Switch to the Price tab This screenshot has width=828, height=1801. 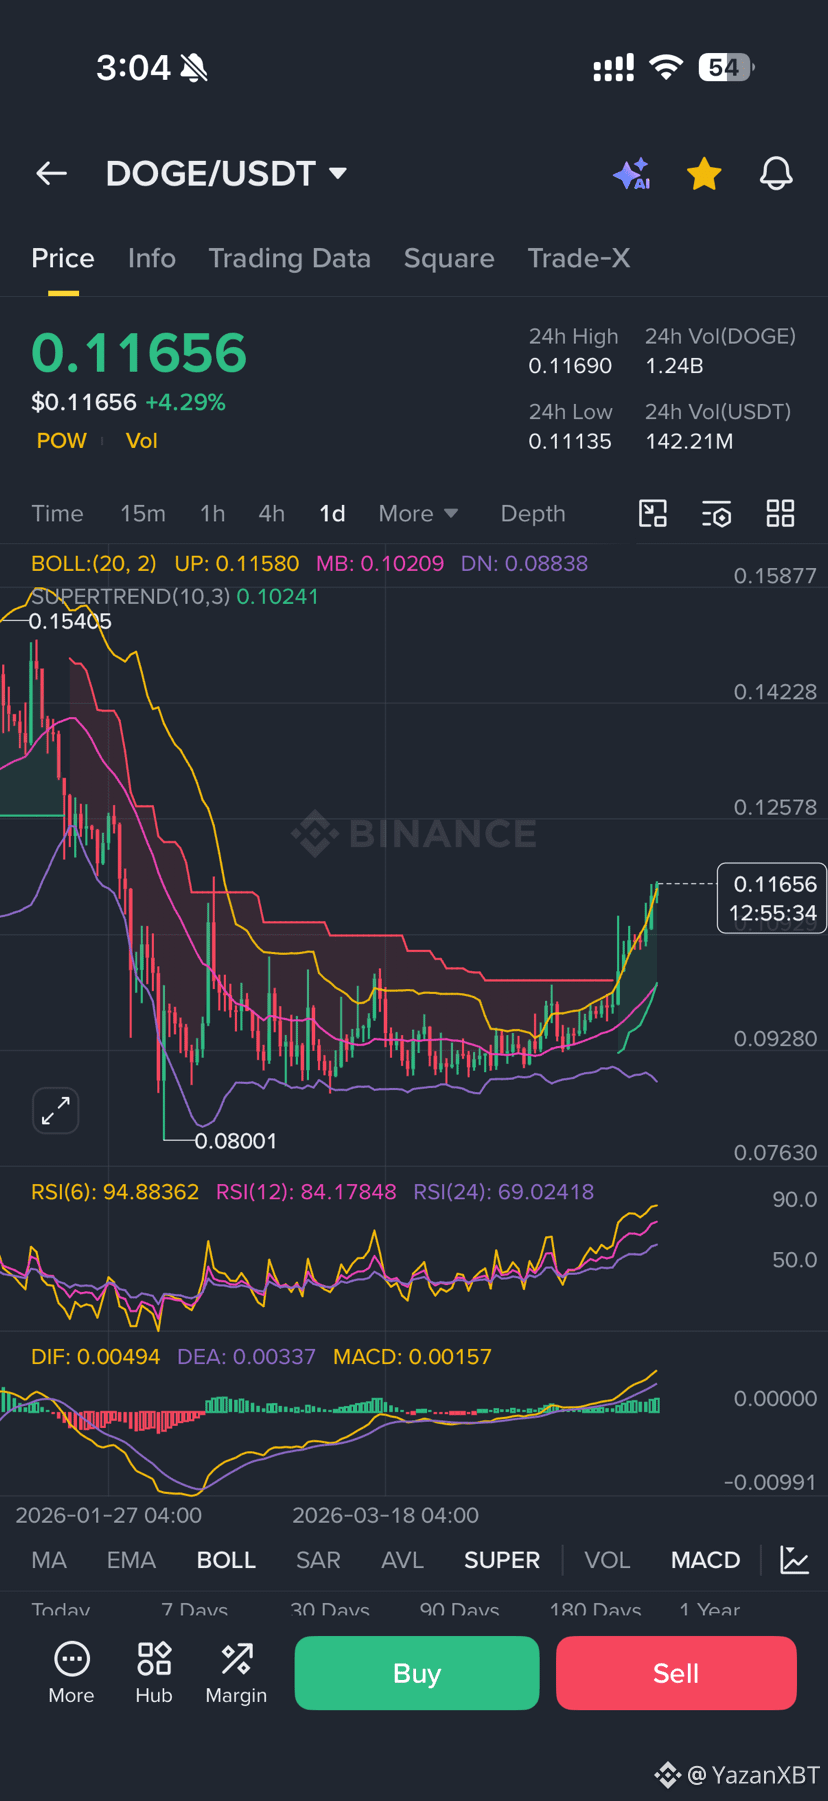coord(63,258)
